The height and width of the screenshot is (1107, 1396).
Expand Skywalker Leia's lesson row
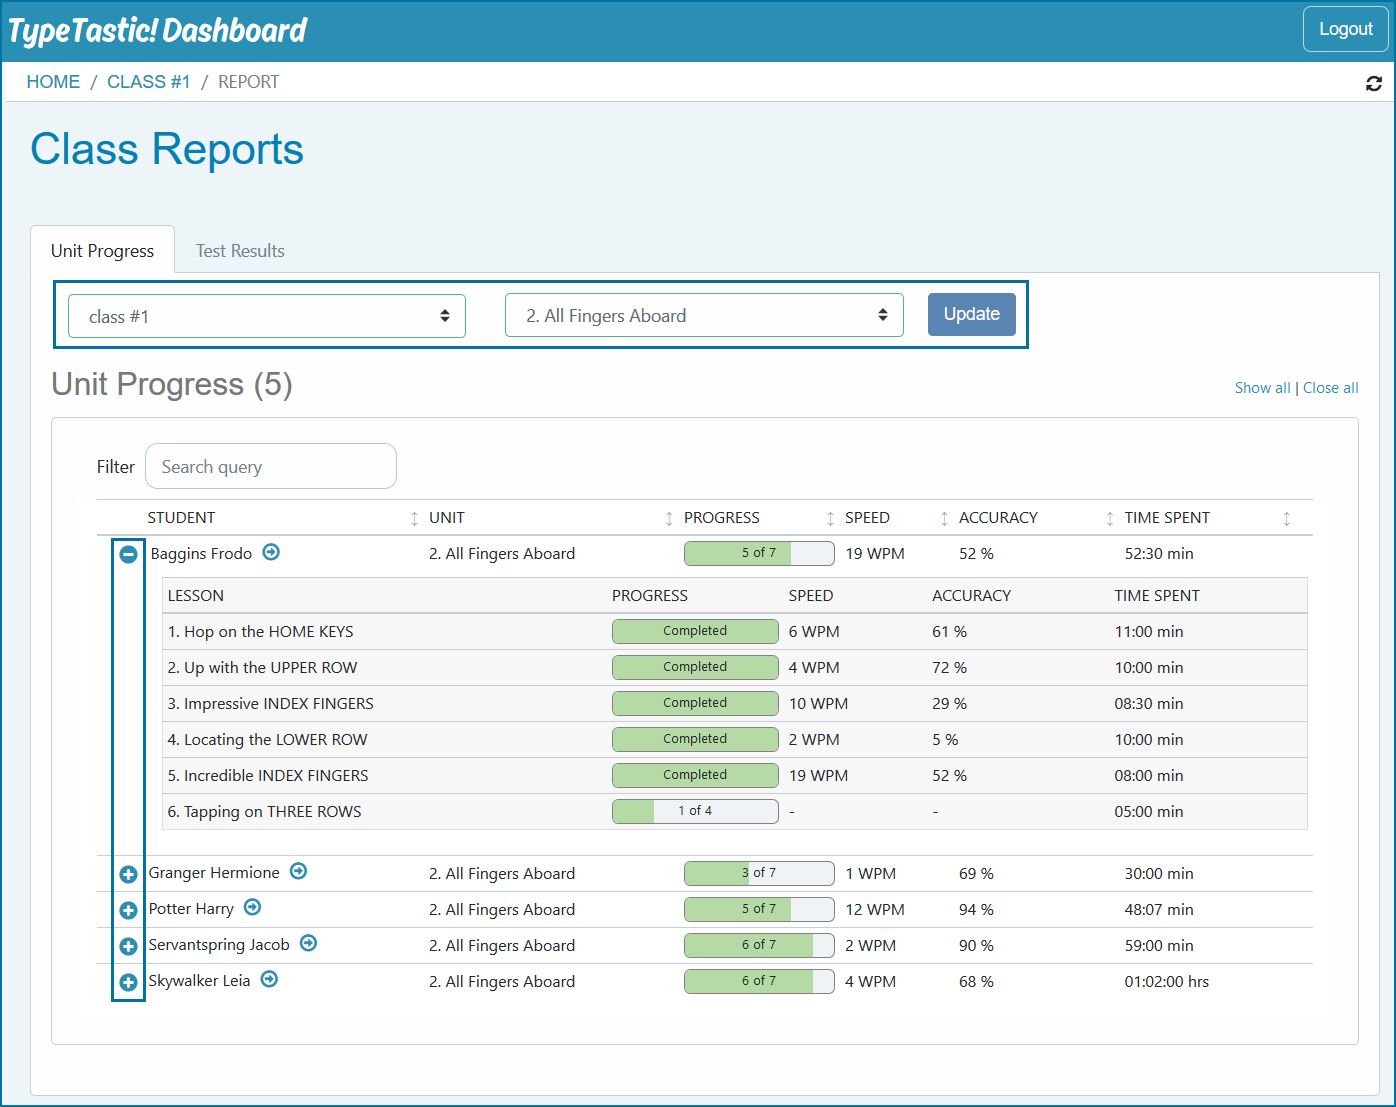pyautogui.click(x=128, y=982)
